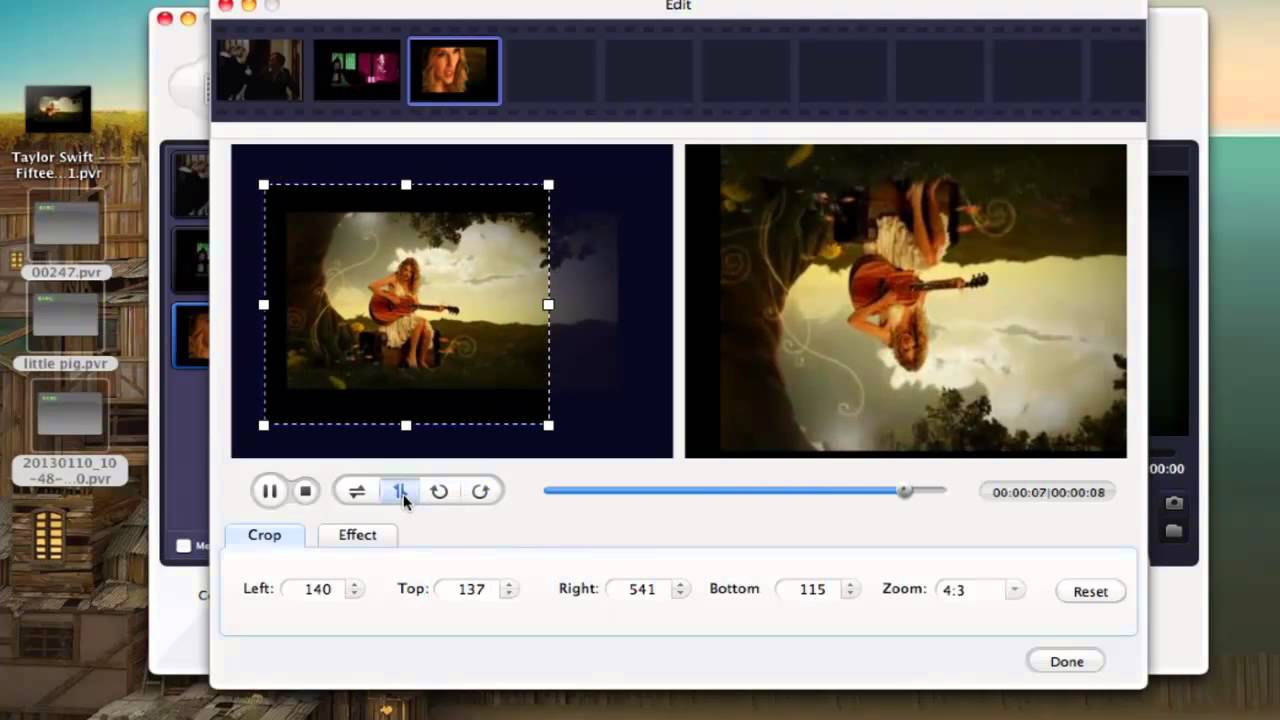1280x720 pixels.
Task: Select the highlighted third filmstrip thumbnail
Action: coord(454,70)
